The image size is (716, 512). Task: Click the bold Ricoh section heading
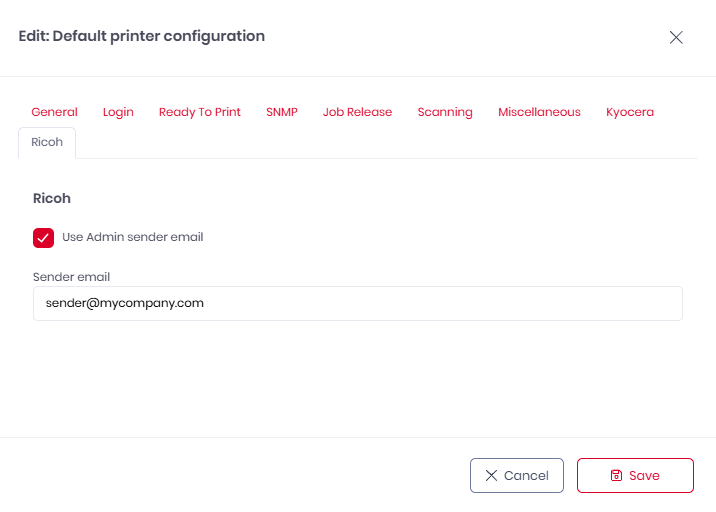click(52, 198)
